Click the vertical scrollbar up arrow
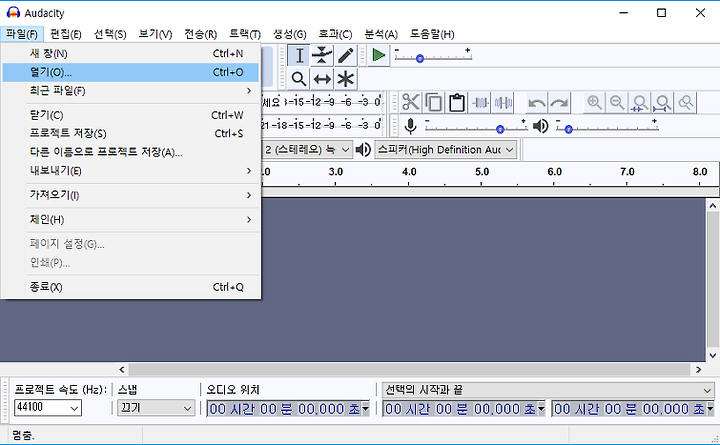720x445 pixels. [713, 205]
